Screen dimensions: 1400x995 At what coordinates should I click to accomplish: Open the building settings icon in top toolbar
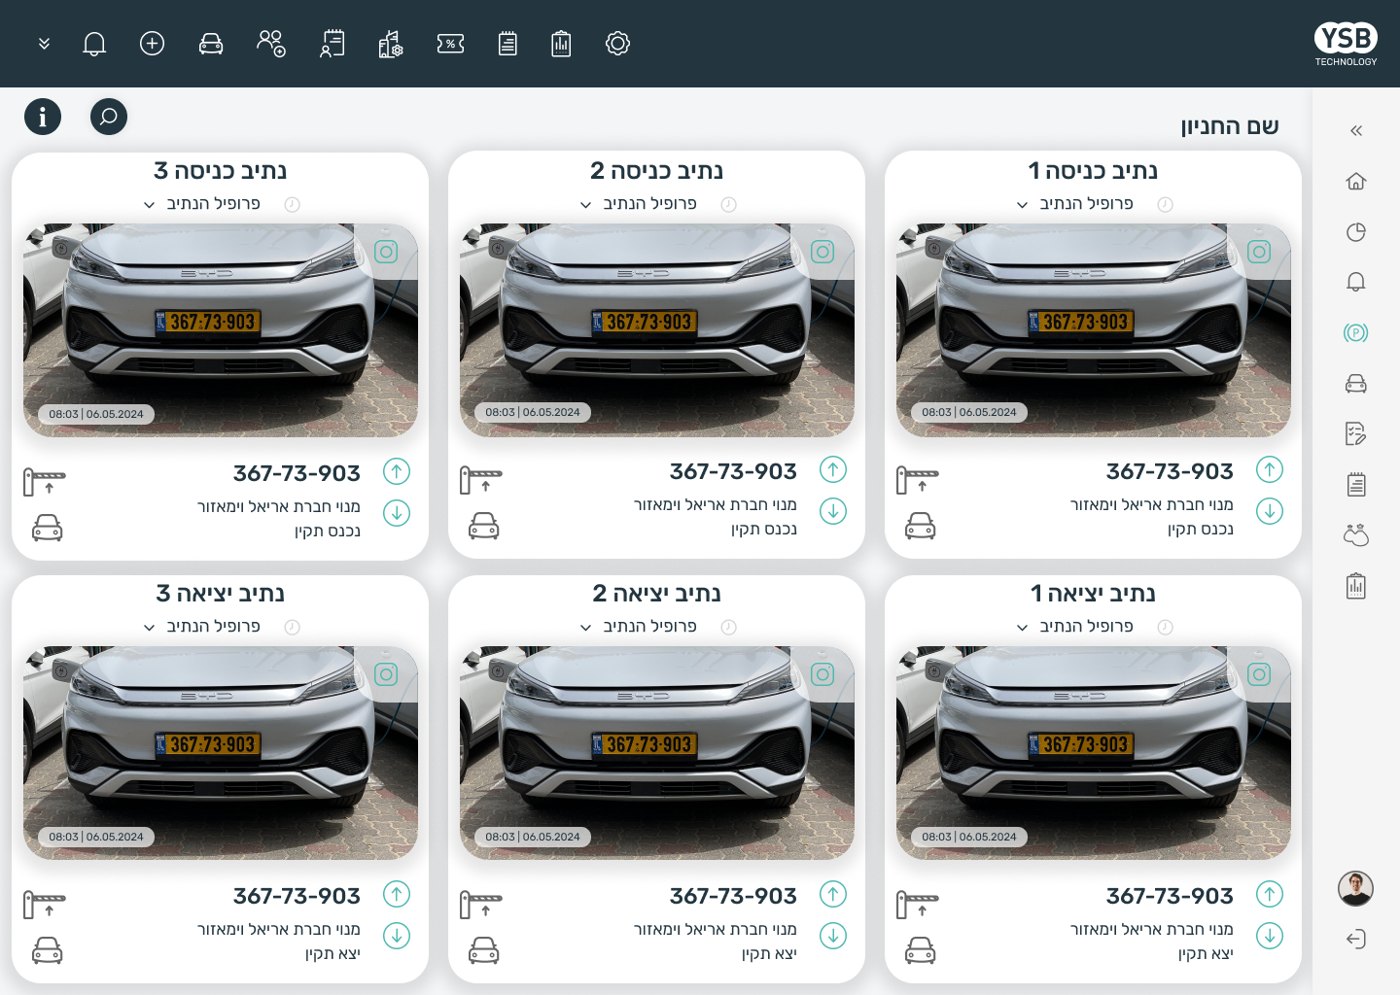pos(390,44)
